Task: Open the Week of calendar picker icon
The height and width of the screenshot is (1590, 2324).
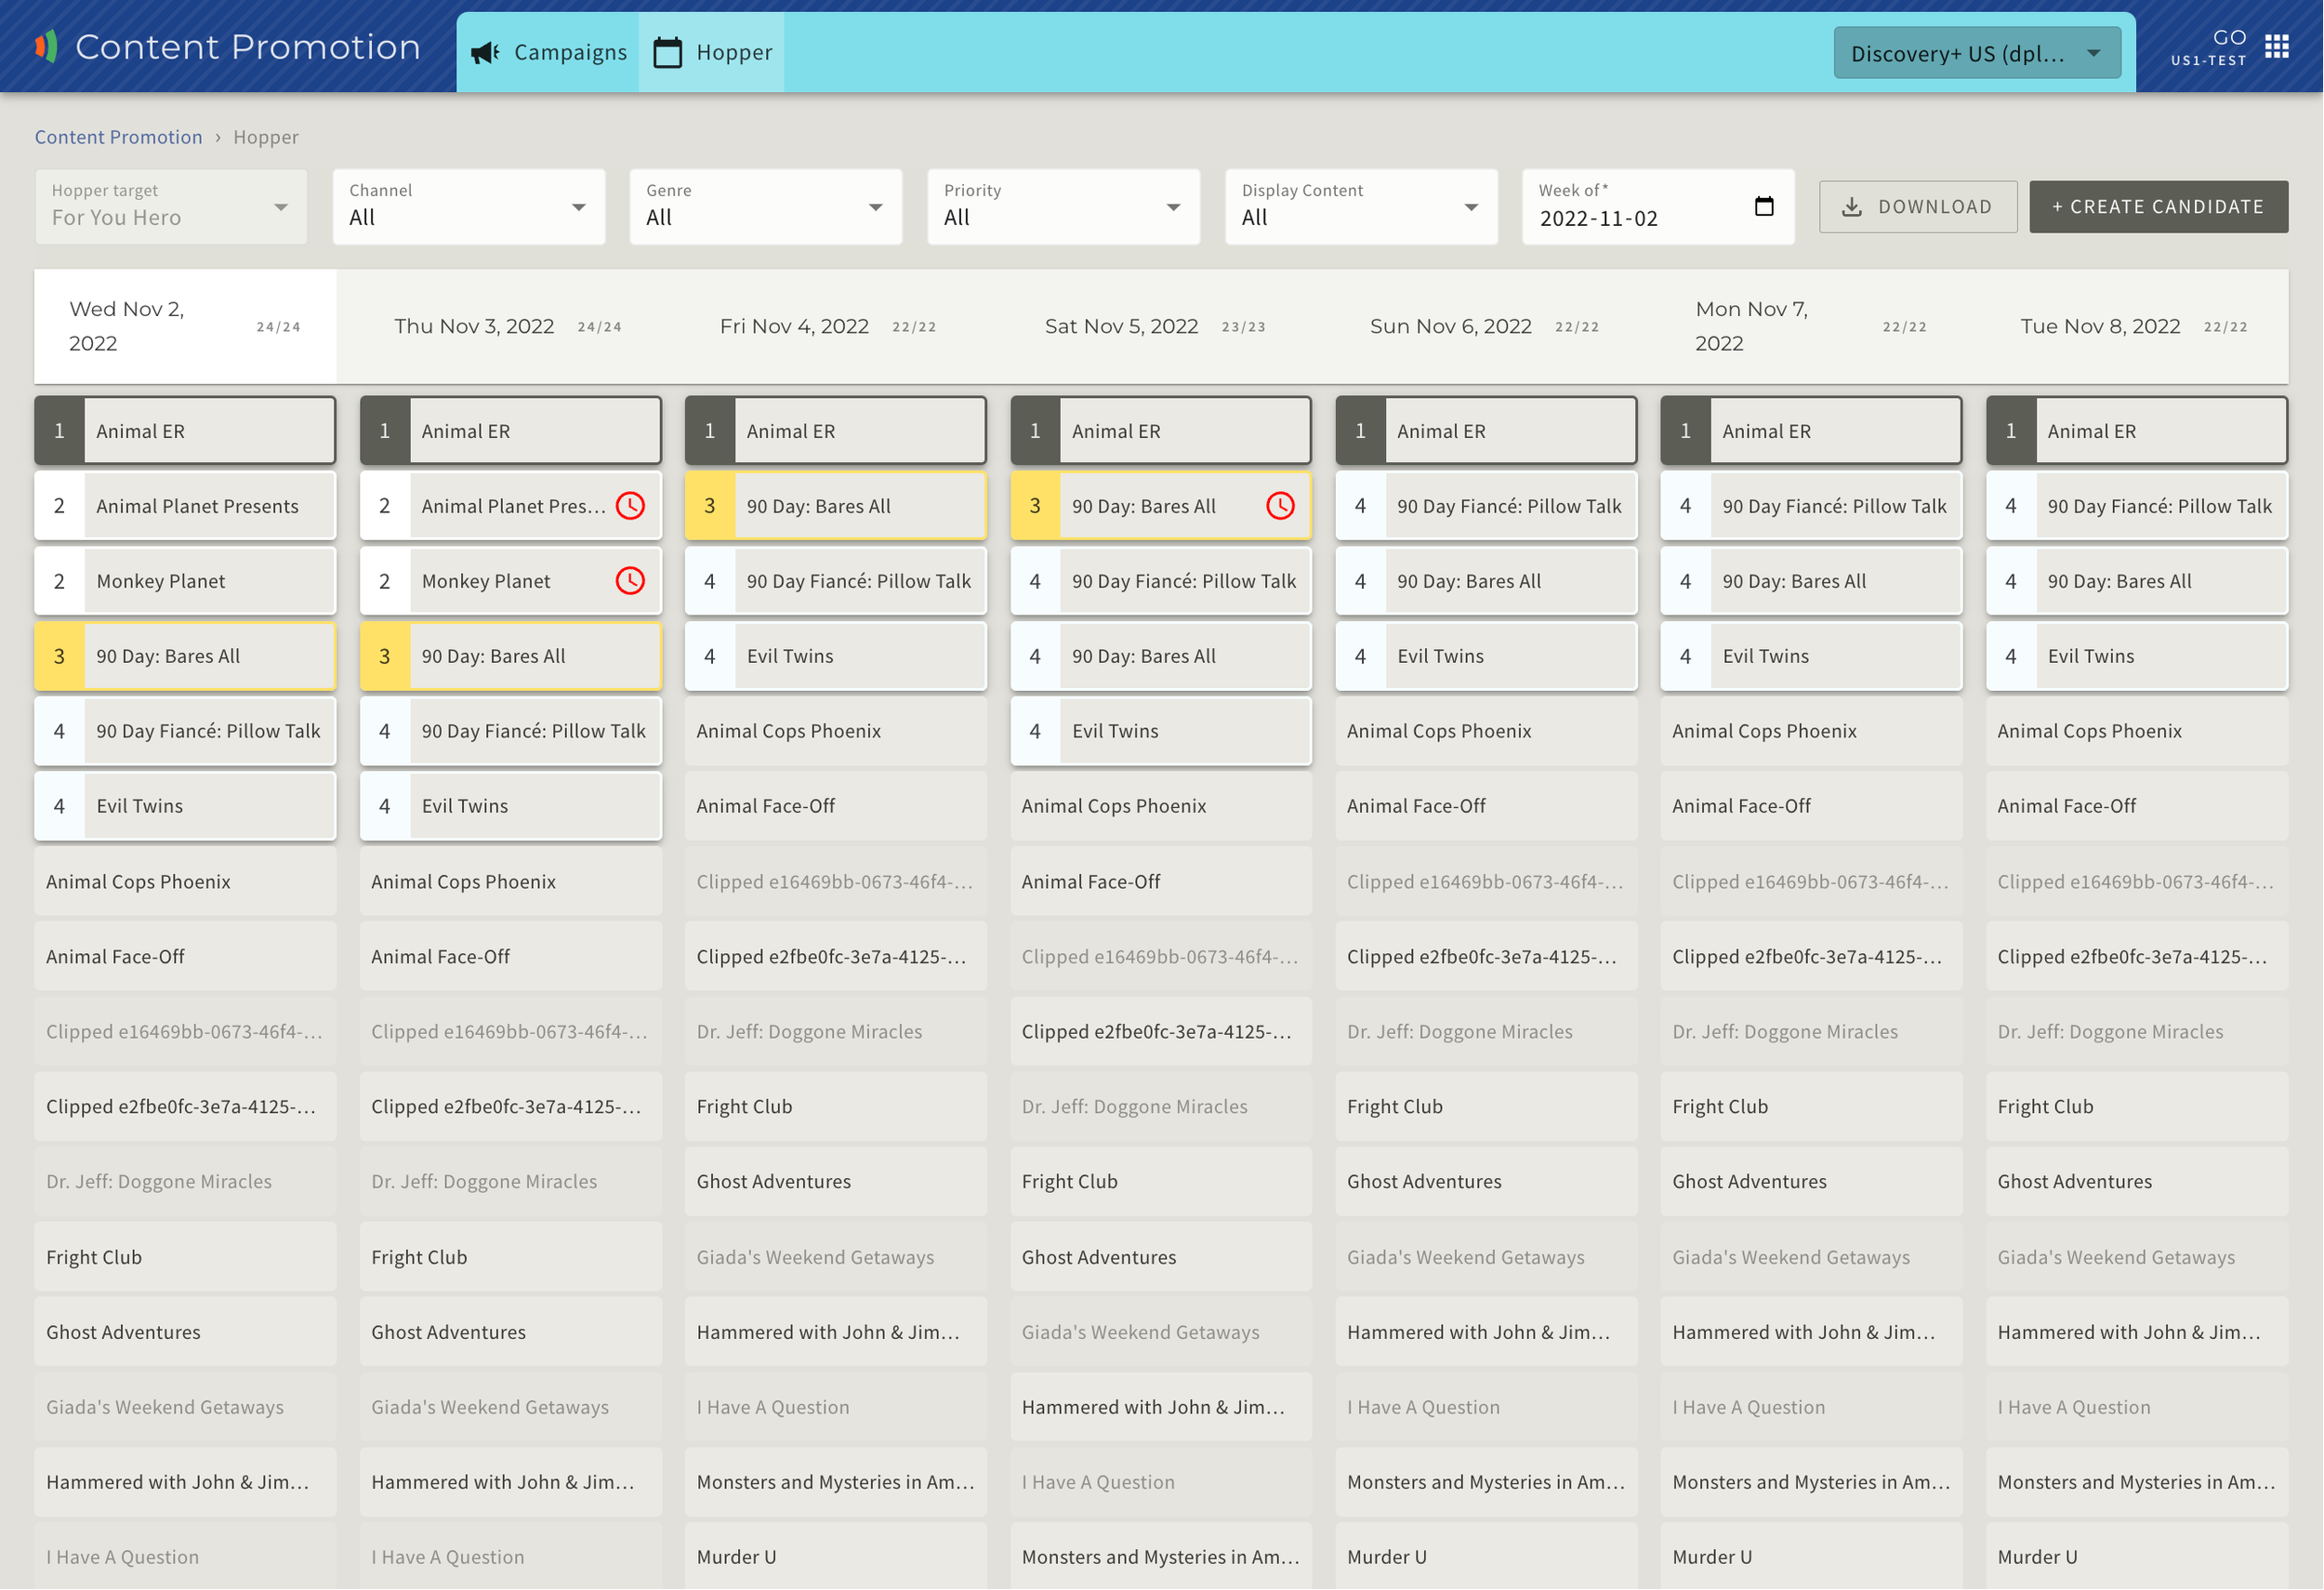Action: tap(1764, 206)
